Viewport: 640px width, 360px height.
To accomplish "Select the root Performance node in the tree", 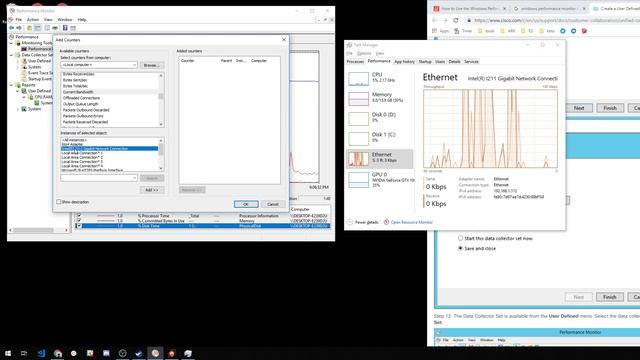I will click(x=27, y=37).
